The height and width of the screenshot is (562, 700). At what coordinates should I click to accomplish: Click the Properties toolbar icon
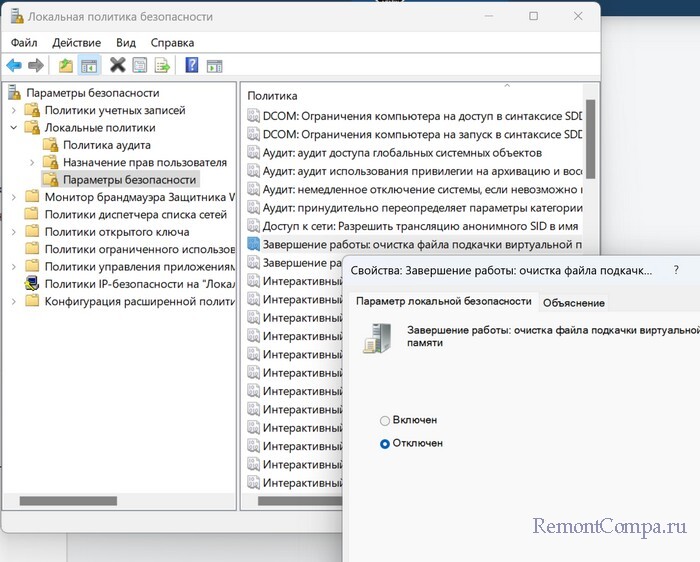click(139, 66)
